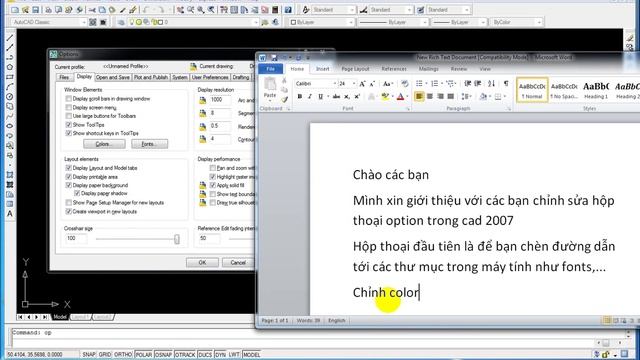Viewport: 640px width, 360px height.
Task: Toggle strikethrough formatting in Word
Action: (336, 97)
